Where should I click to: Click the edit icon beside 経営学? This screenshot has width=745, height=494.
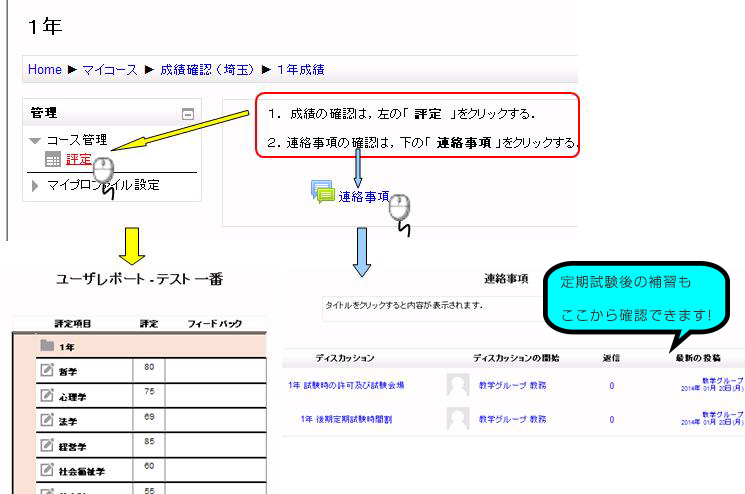coord(46,444)
